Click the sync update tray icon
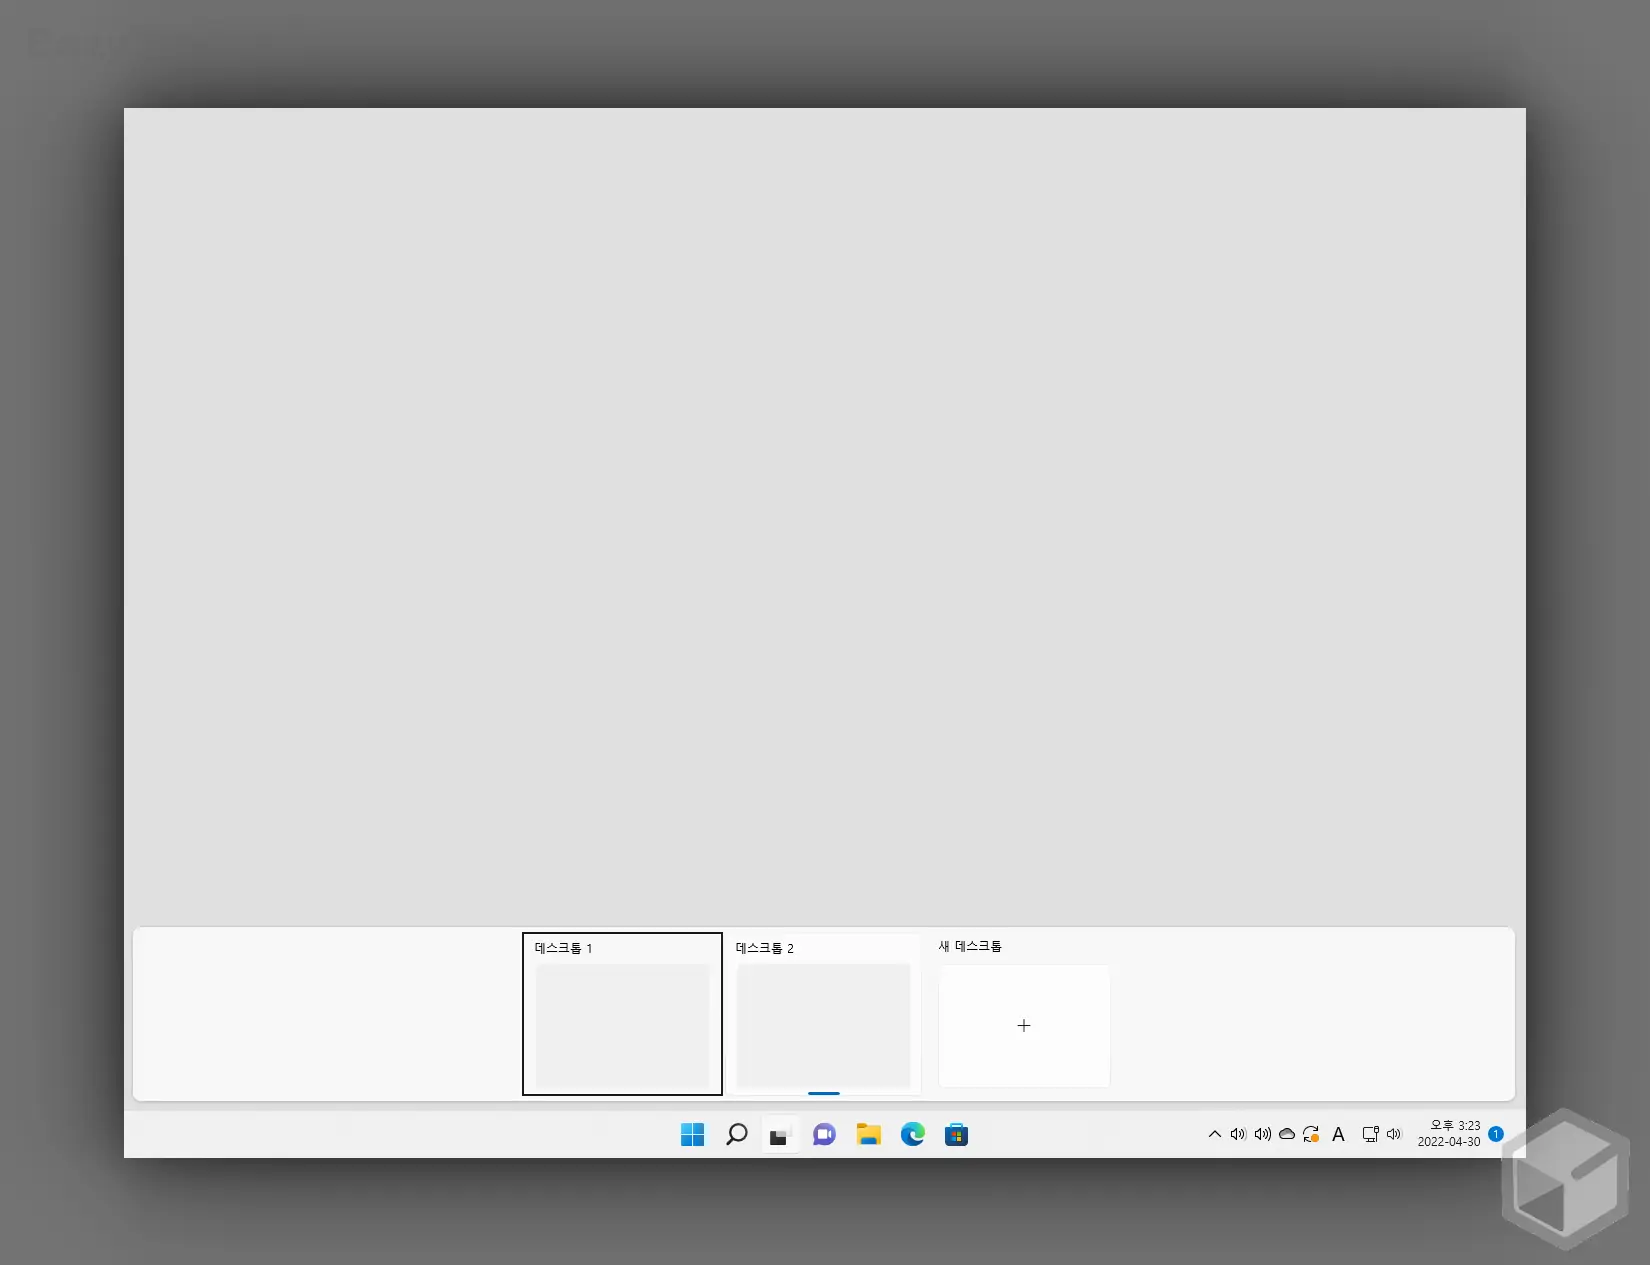Image resolution: width=1650 pixels, height=1265 pixels. click(1311, 1134)
